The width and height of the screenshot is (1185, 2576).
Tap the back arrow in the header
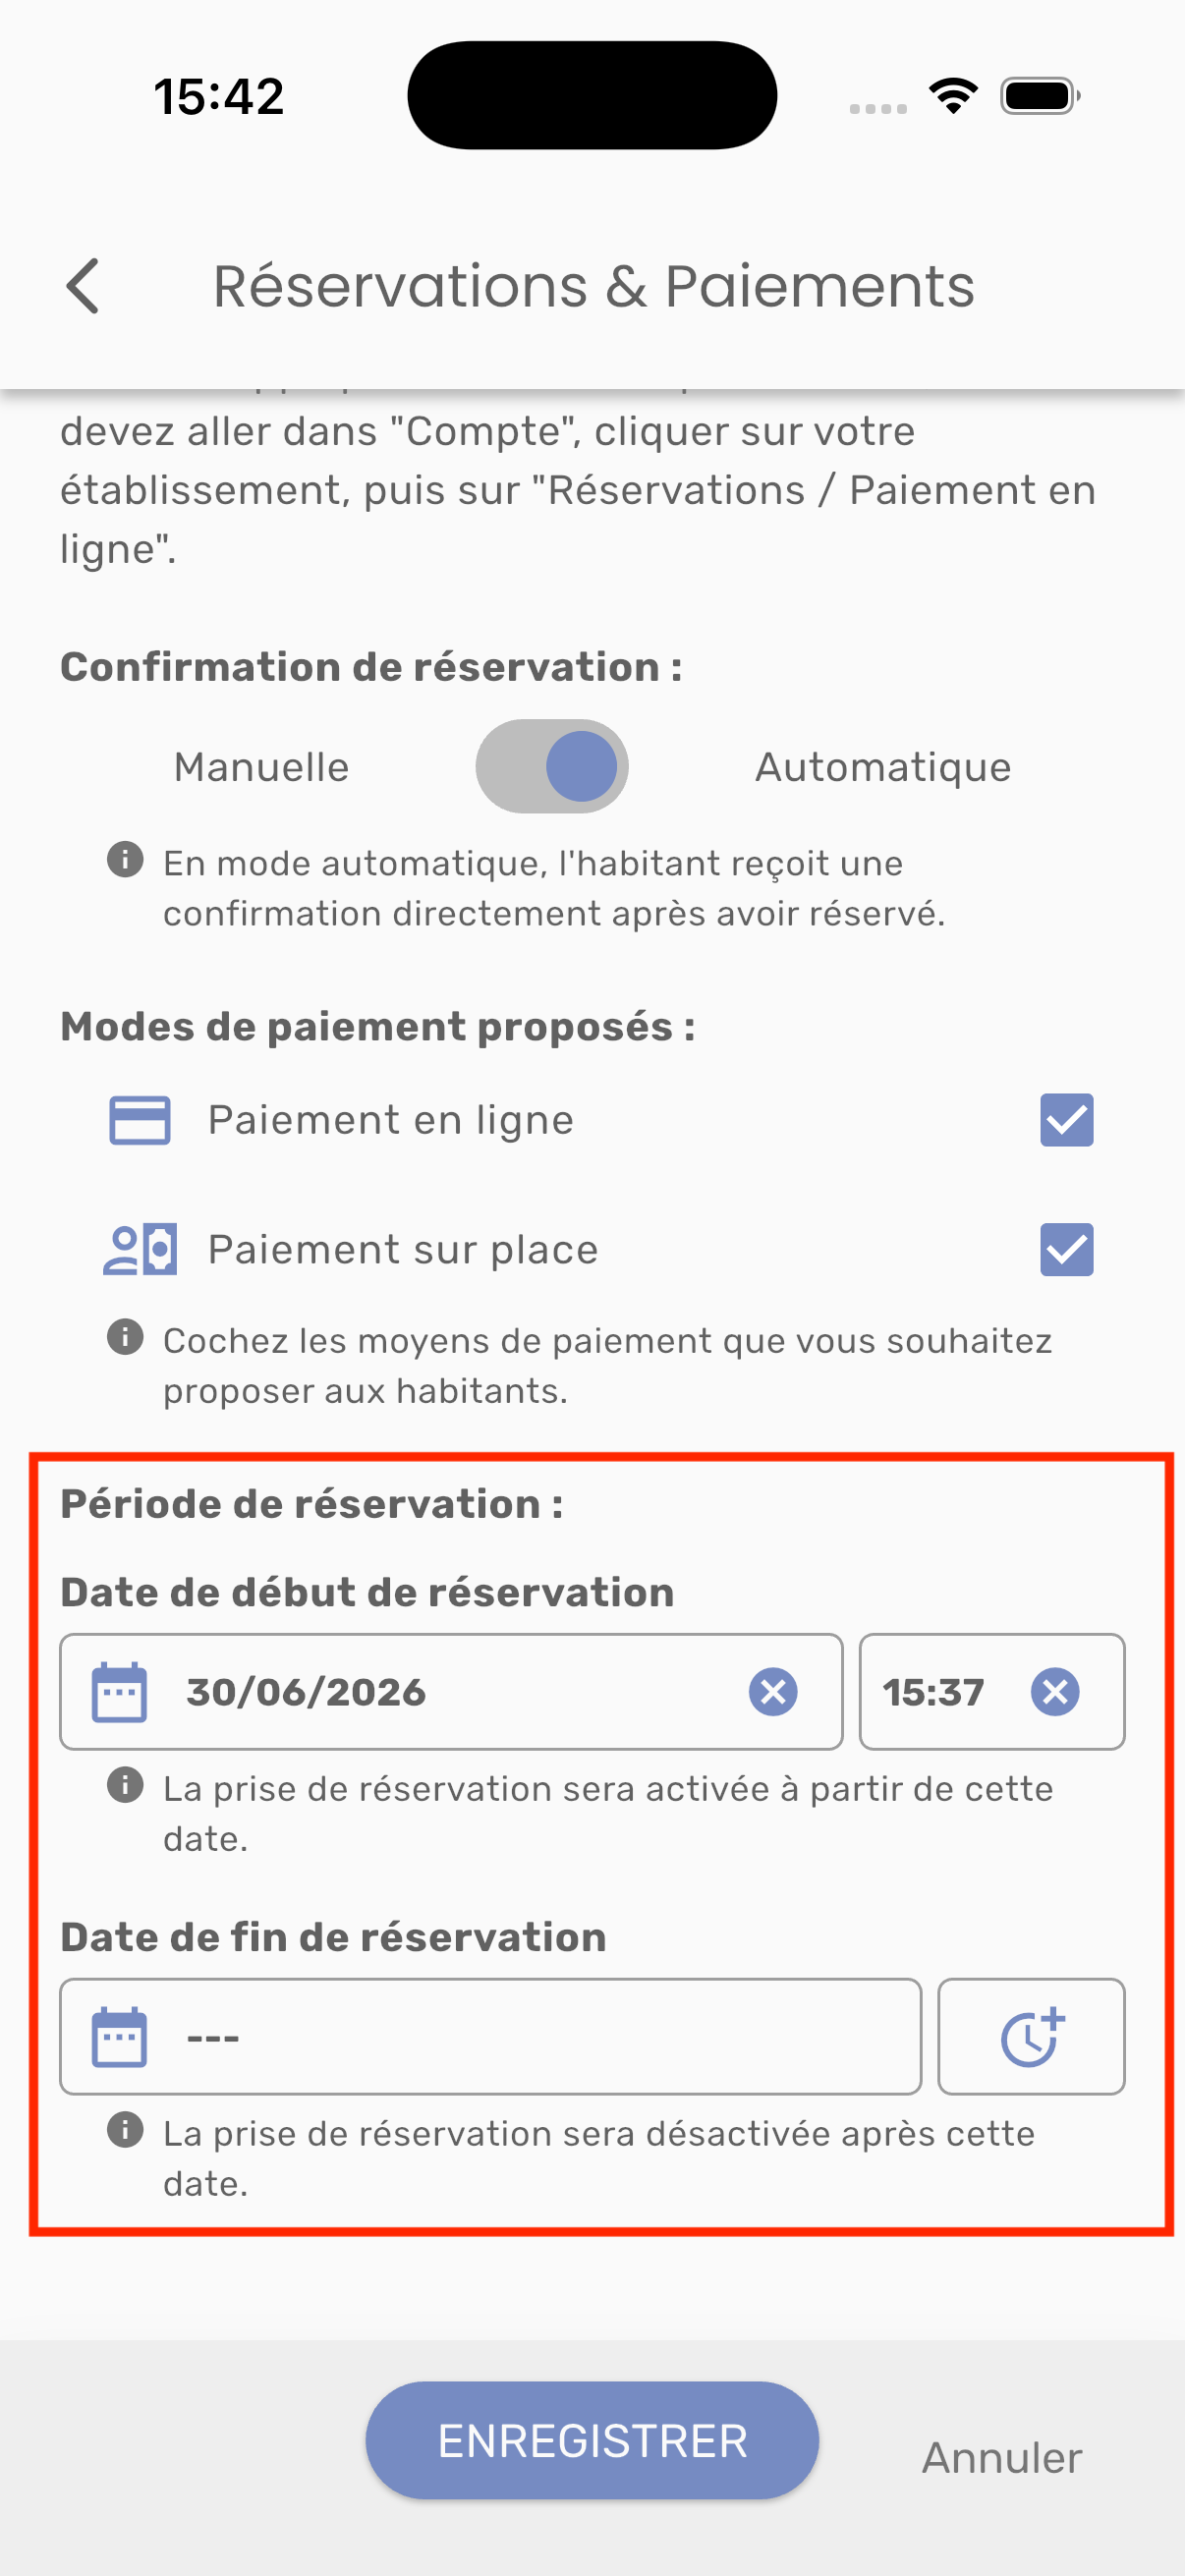coord(83,286)
